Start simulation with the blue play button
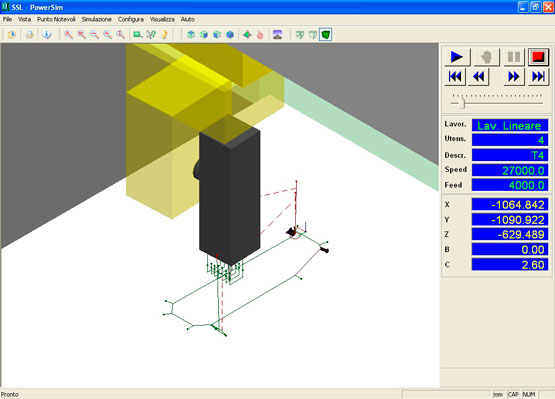This screenshot has width=555, height=399. pyautogui.click(x=457, y=57)
